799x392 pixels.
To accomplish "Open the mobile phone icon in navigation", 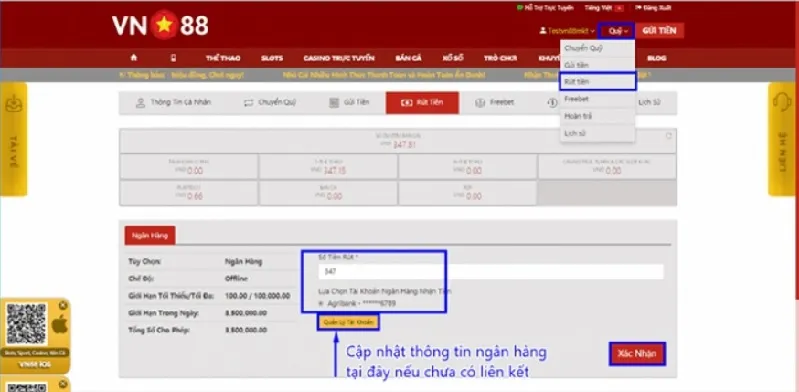I will (x=173, y=58).
